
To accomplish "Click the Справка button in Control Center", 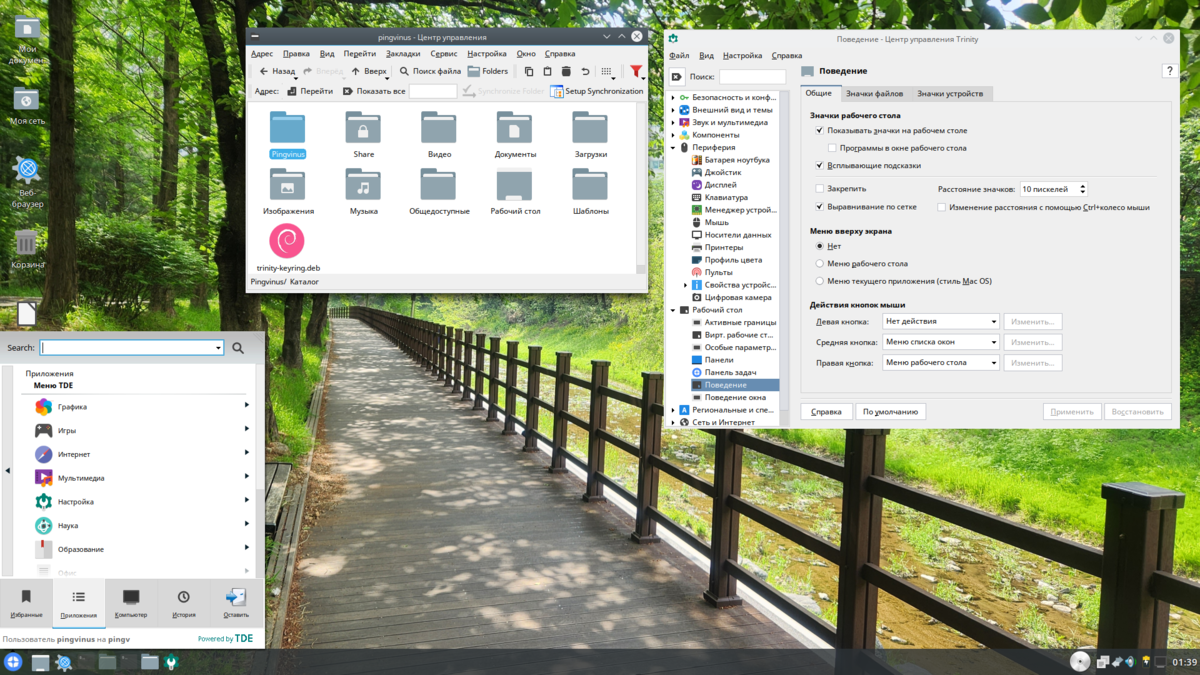I will [826, 412].
